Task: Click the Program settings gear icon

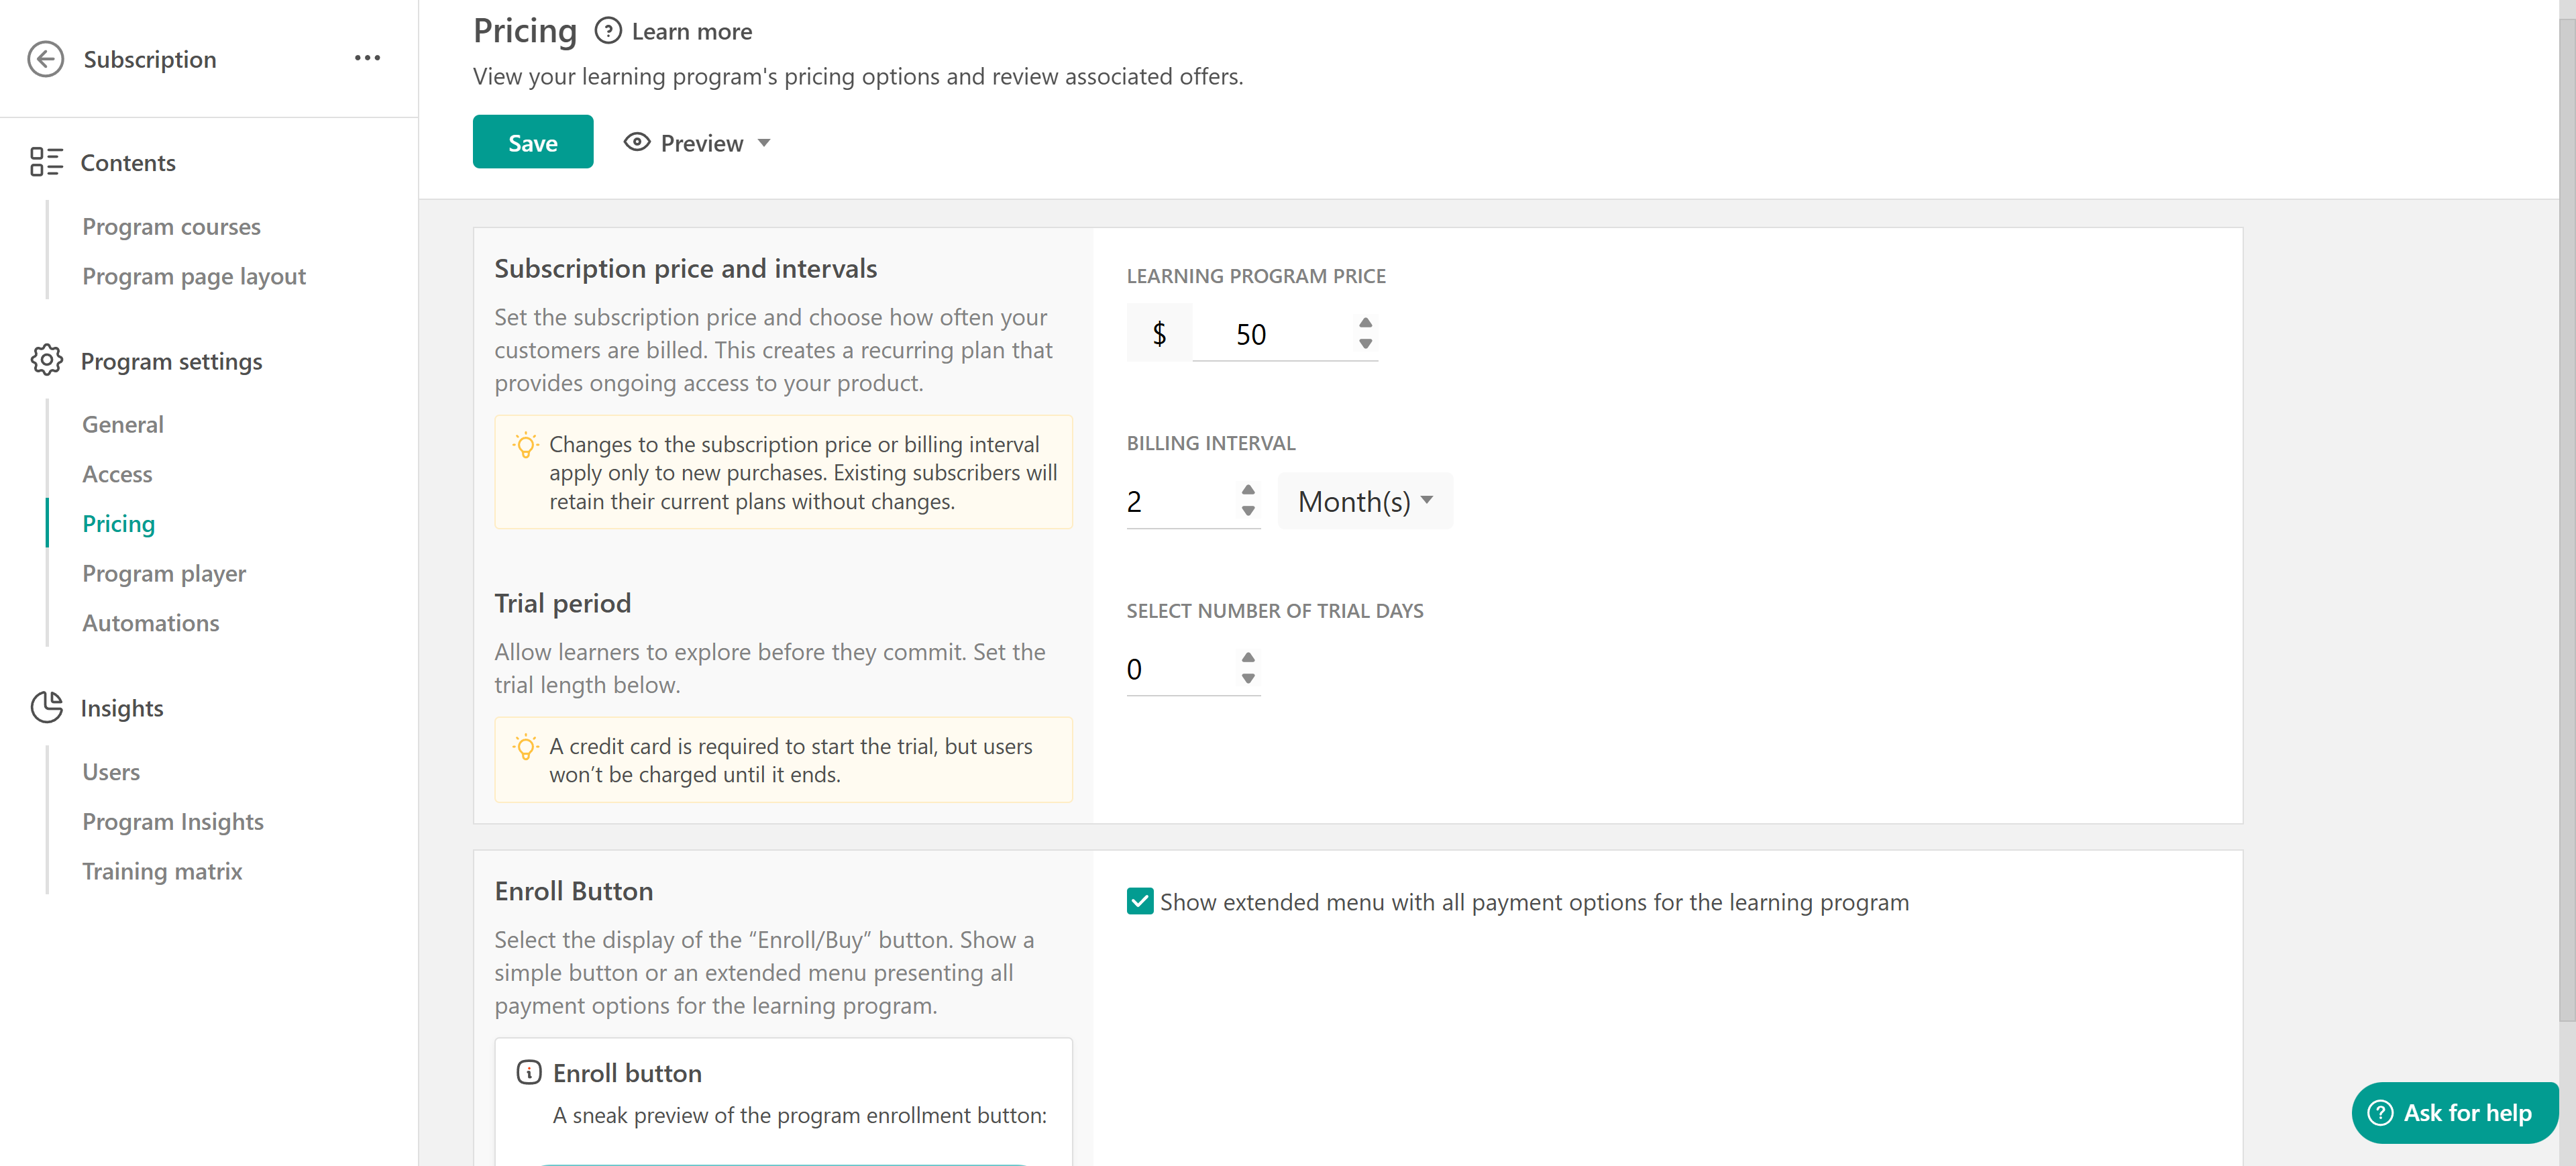Action: [x=46, y=360]
